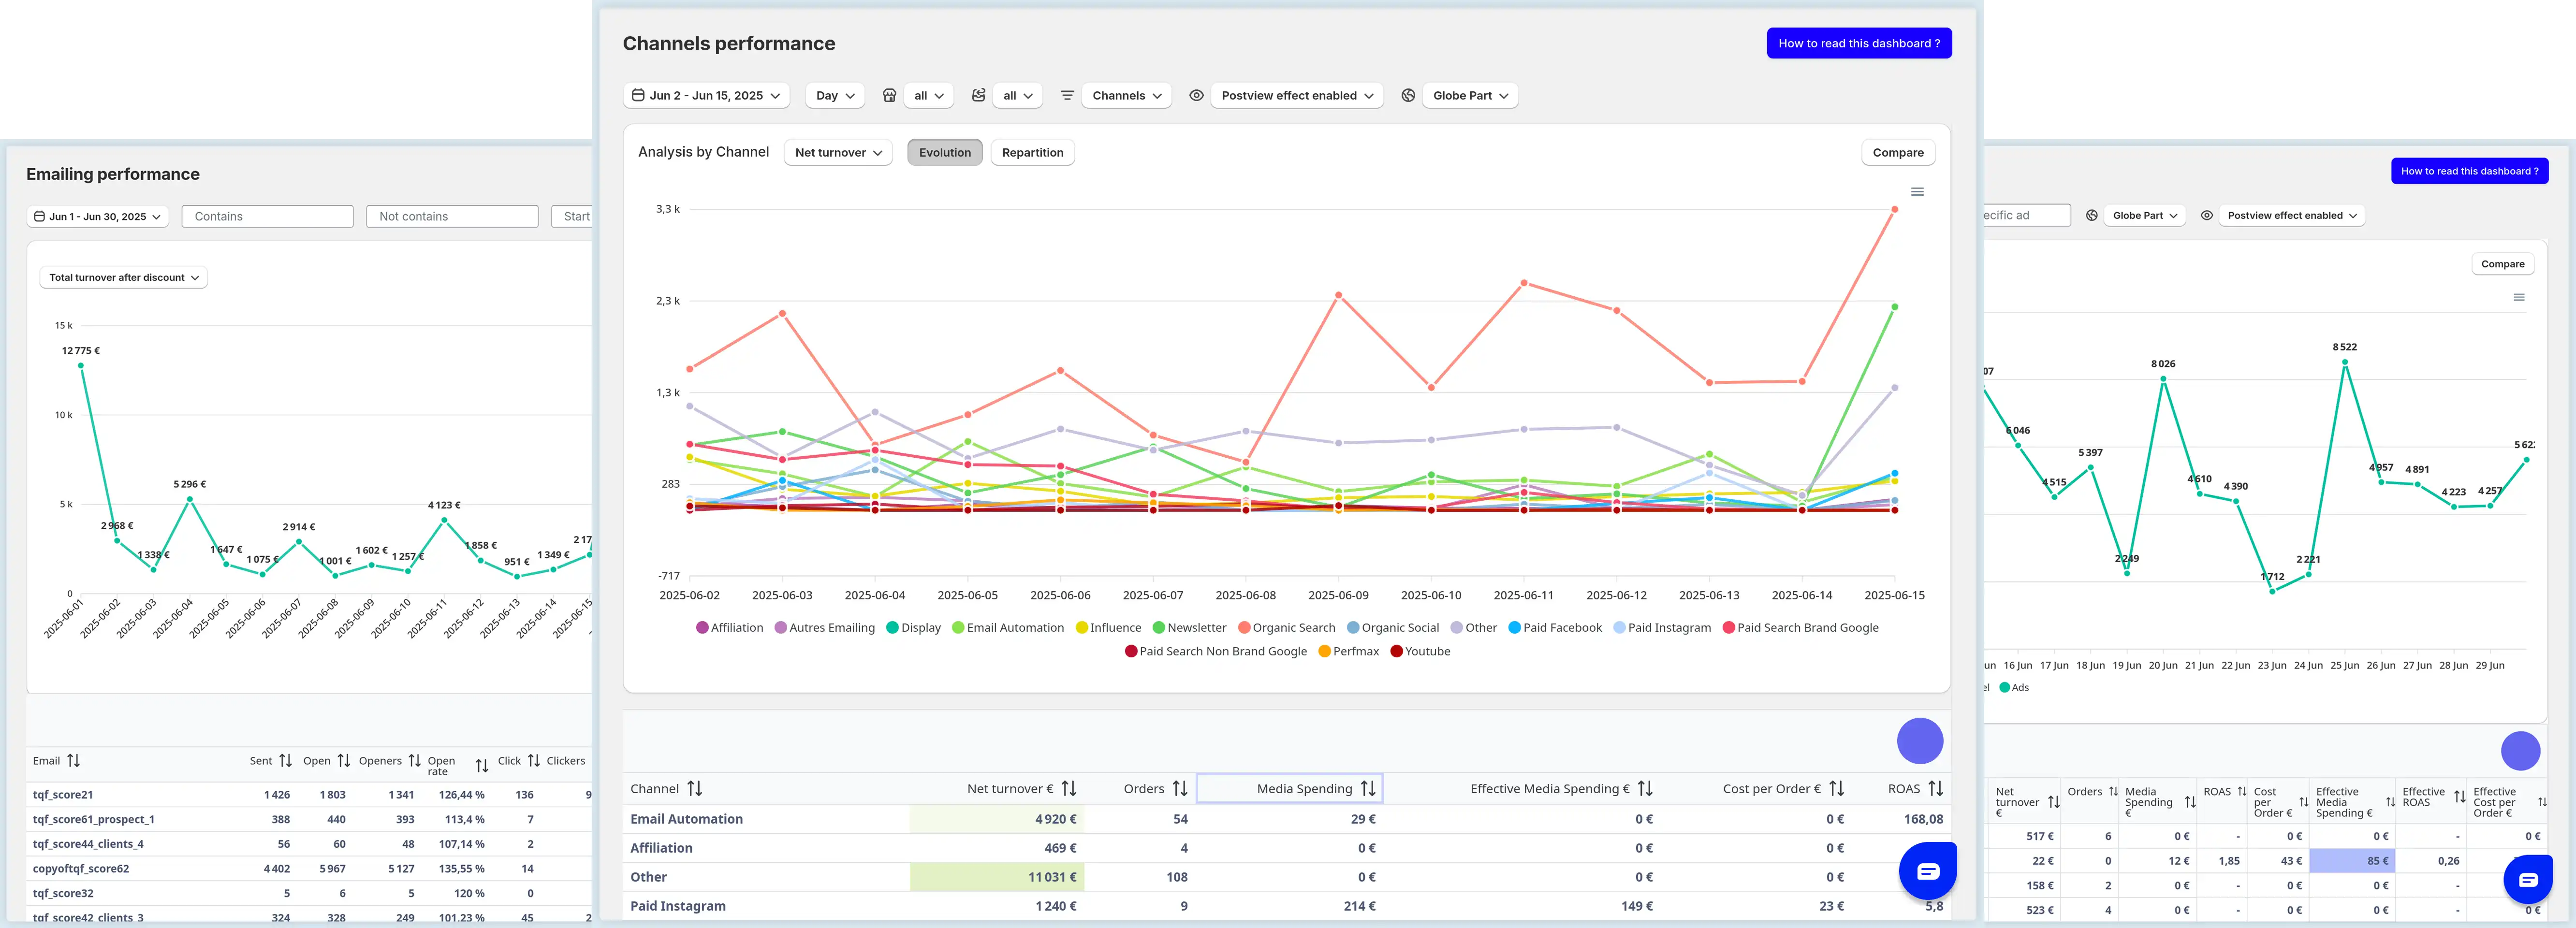Click Compare button in right panel
2576x928 pixels.
2502,265
